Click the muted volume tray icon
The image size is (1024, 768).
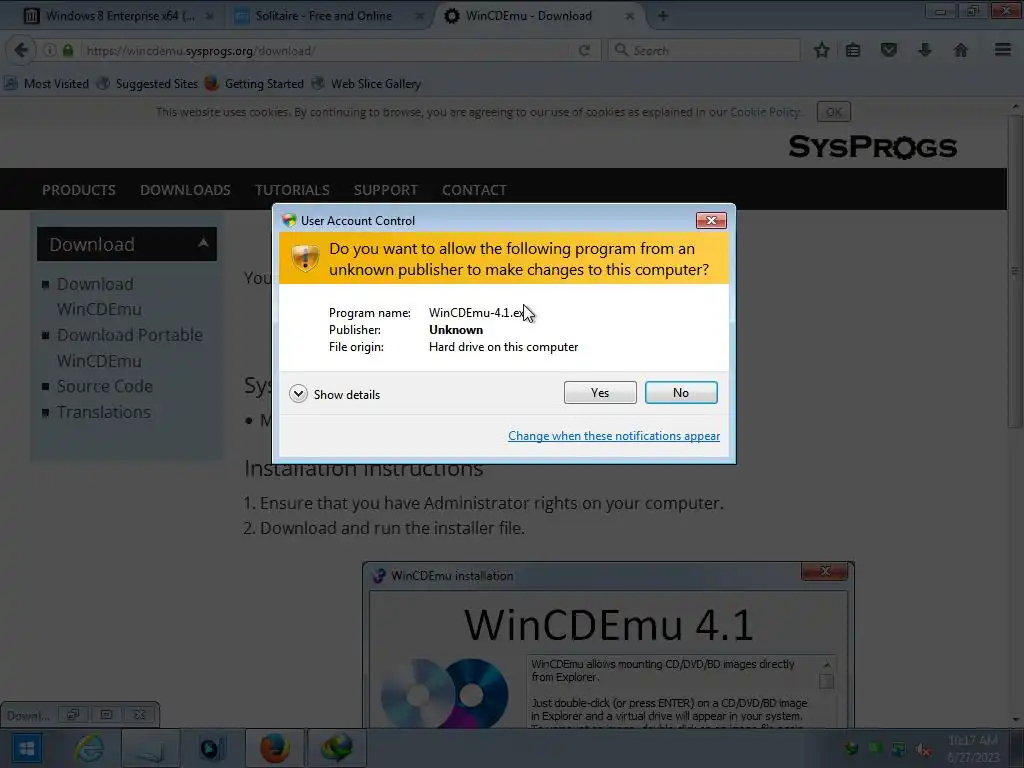922,749
